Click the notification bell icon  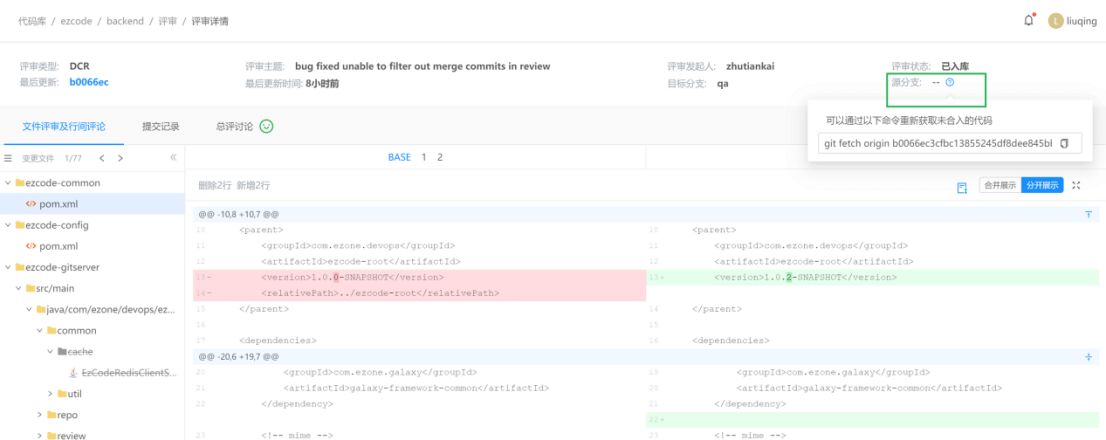[1029, 20]
